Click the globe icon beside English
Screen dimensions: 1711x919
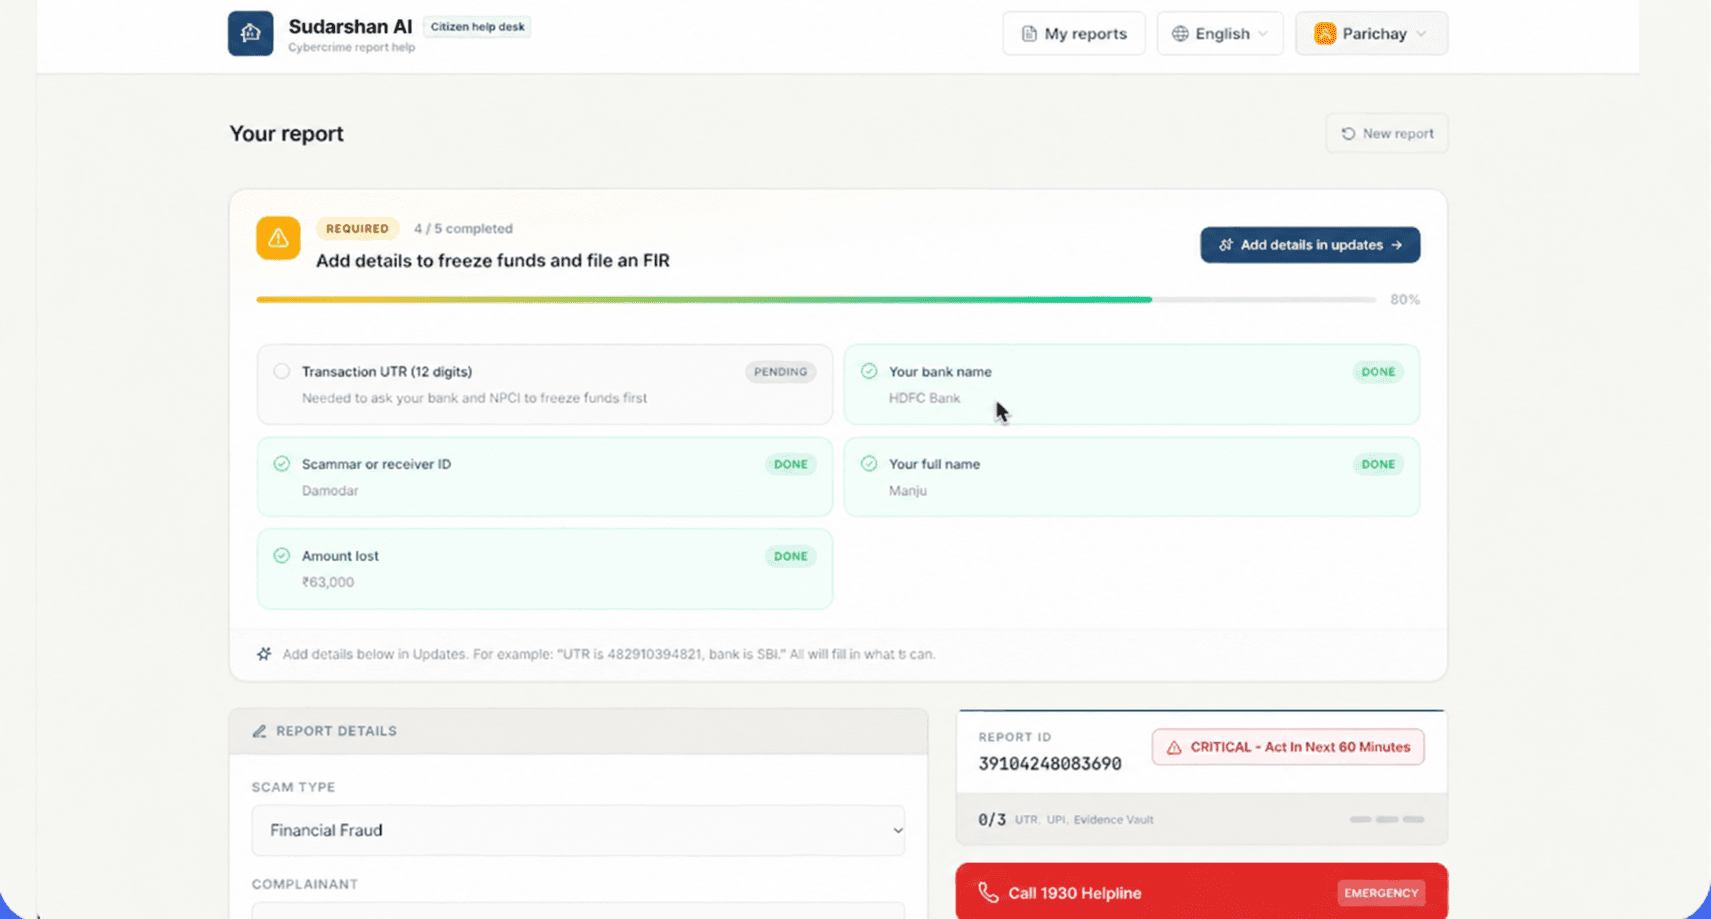point(1180,34)
